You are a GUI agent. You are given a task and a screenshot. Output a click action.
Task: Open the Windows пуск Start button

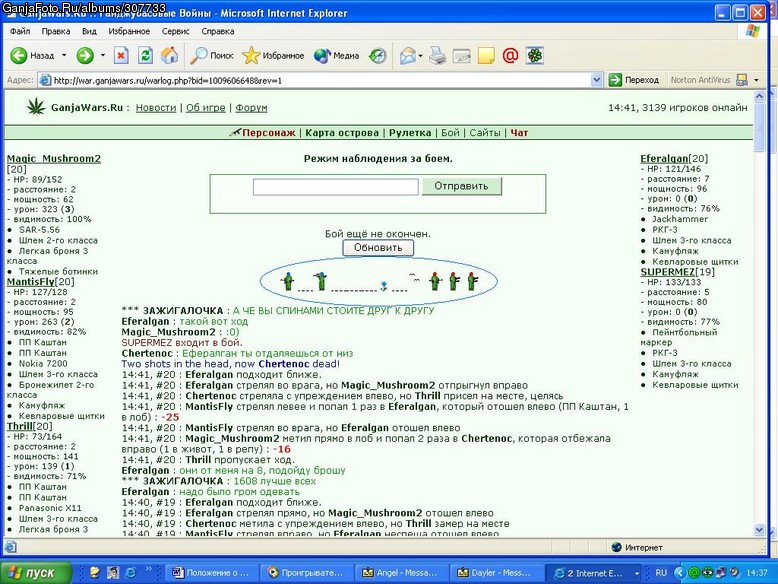36,573
